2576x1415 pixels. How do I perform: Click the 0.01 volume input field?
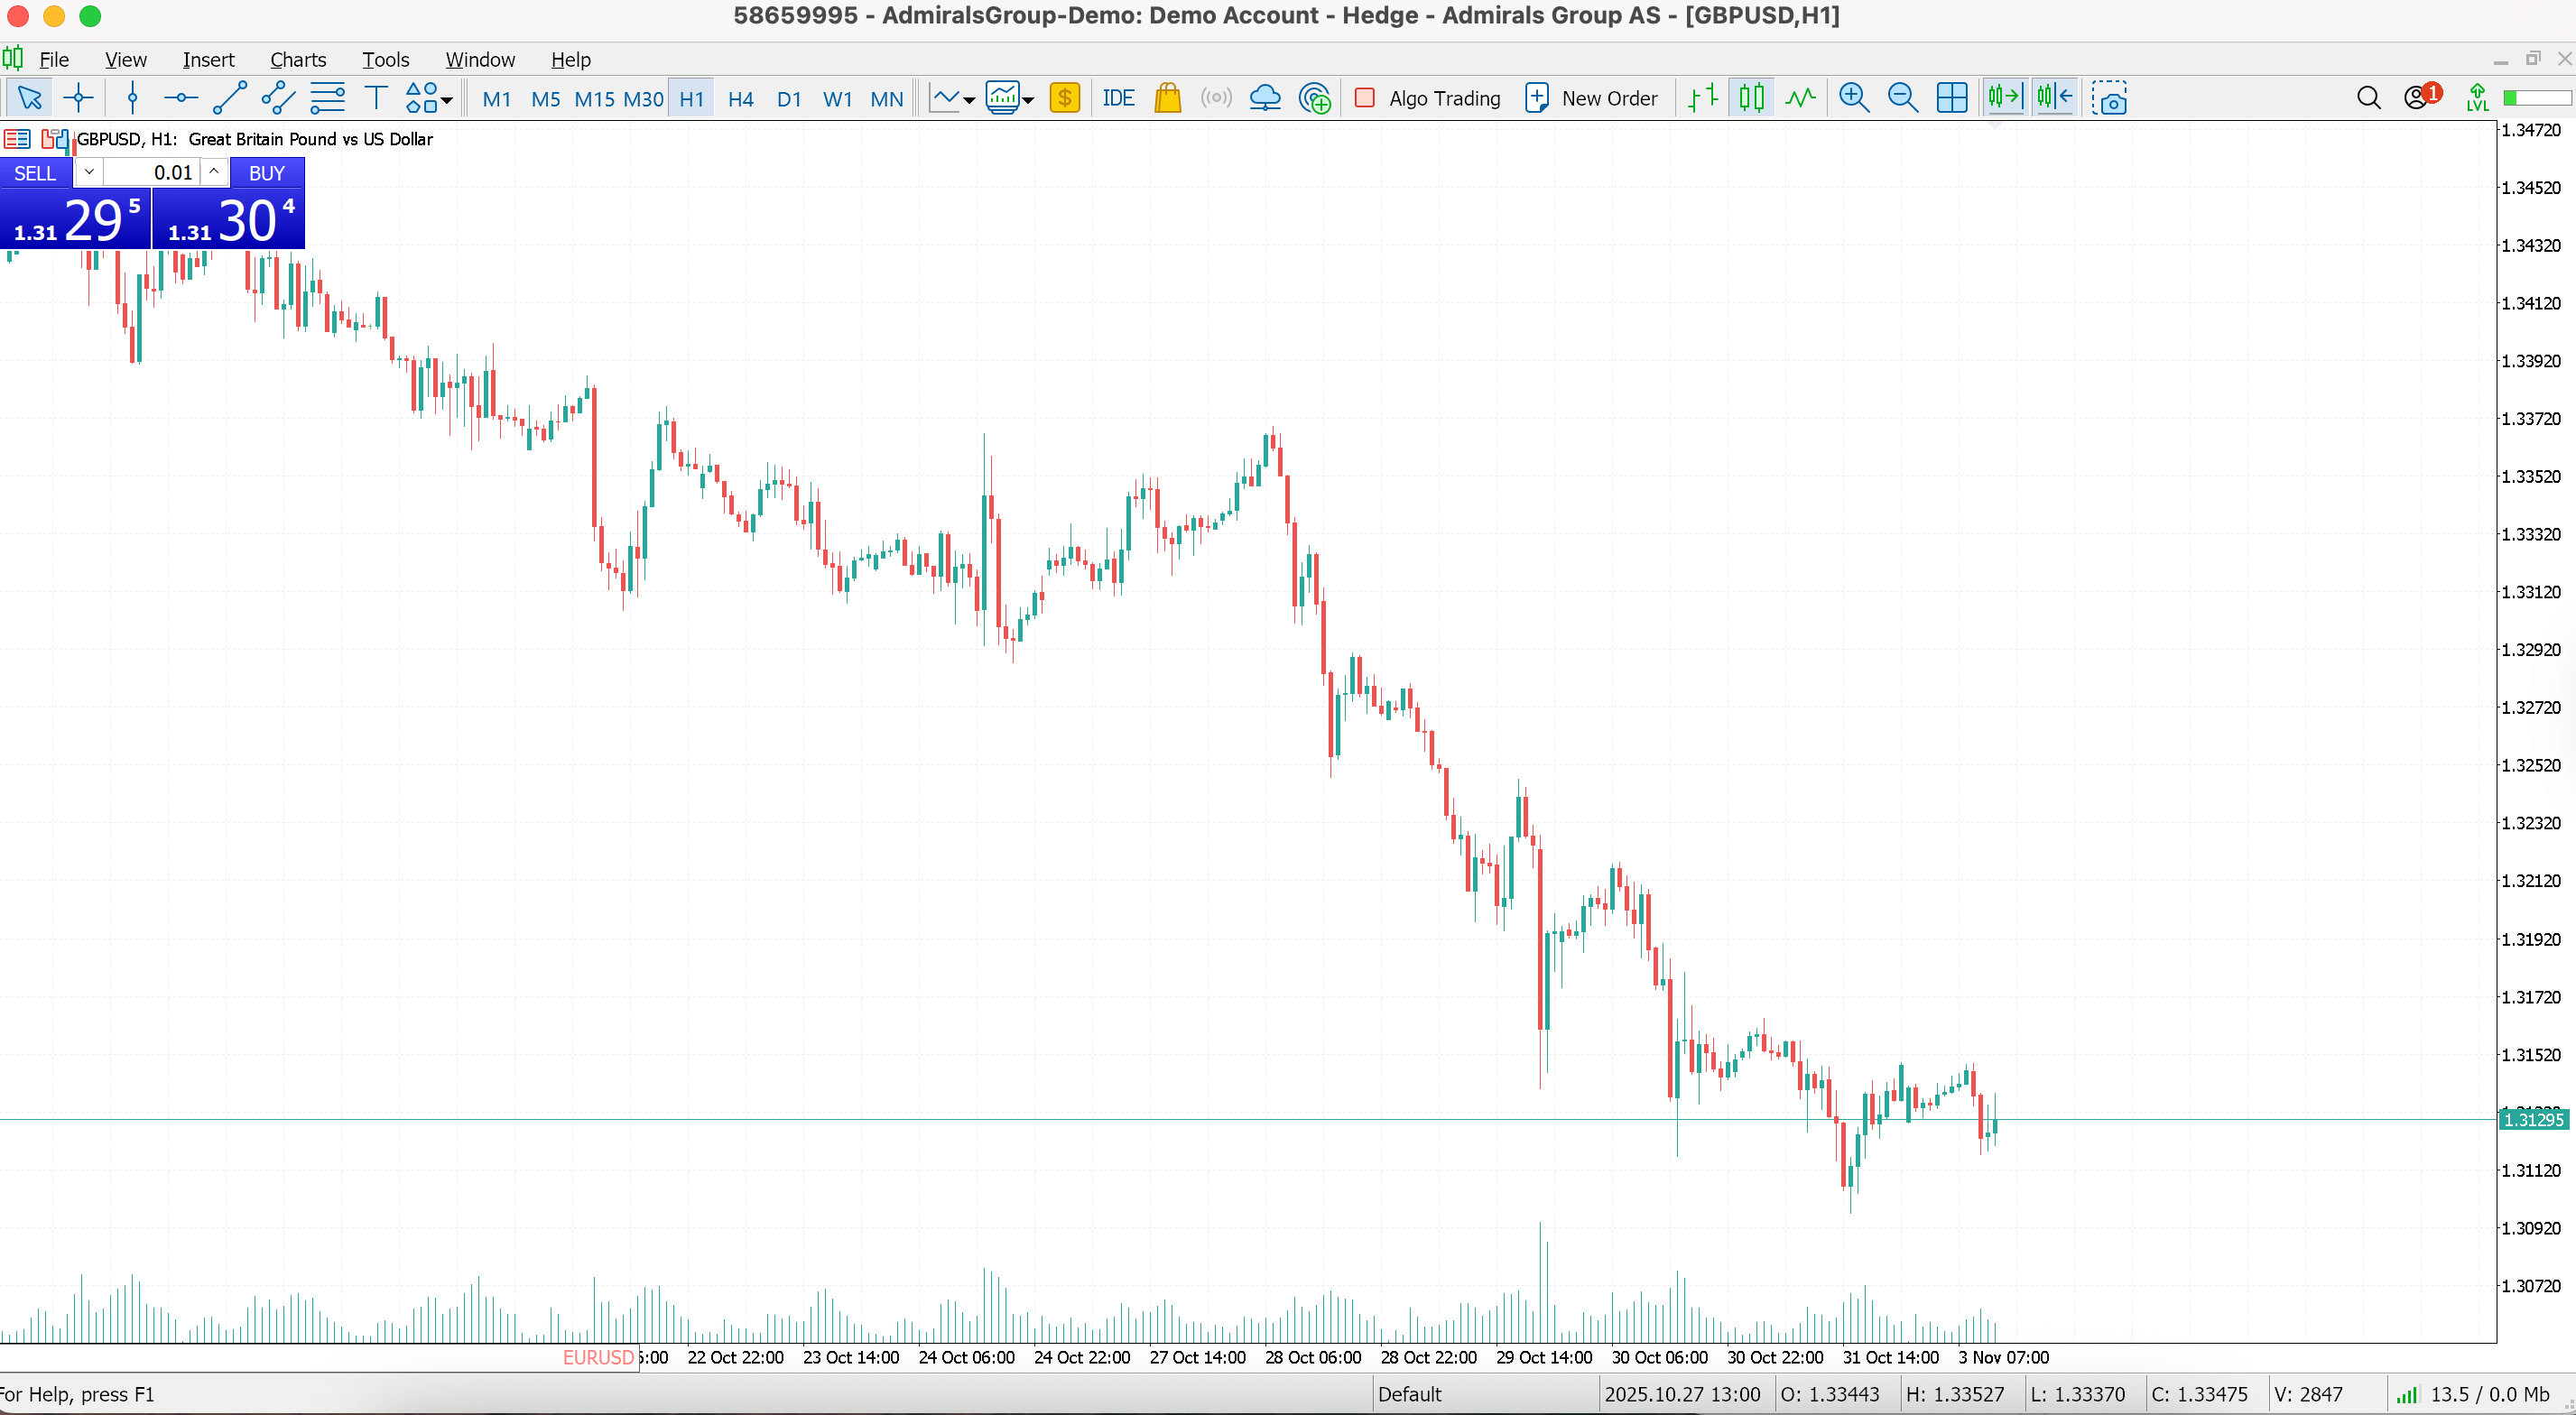(x=152, y=172)
